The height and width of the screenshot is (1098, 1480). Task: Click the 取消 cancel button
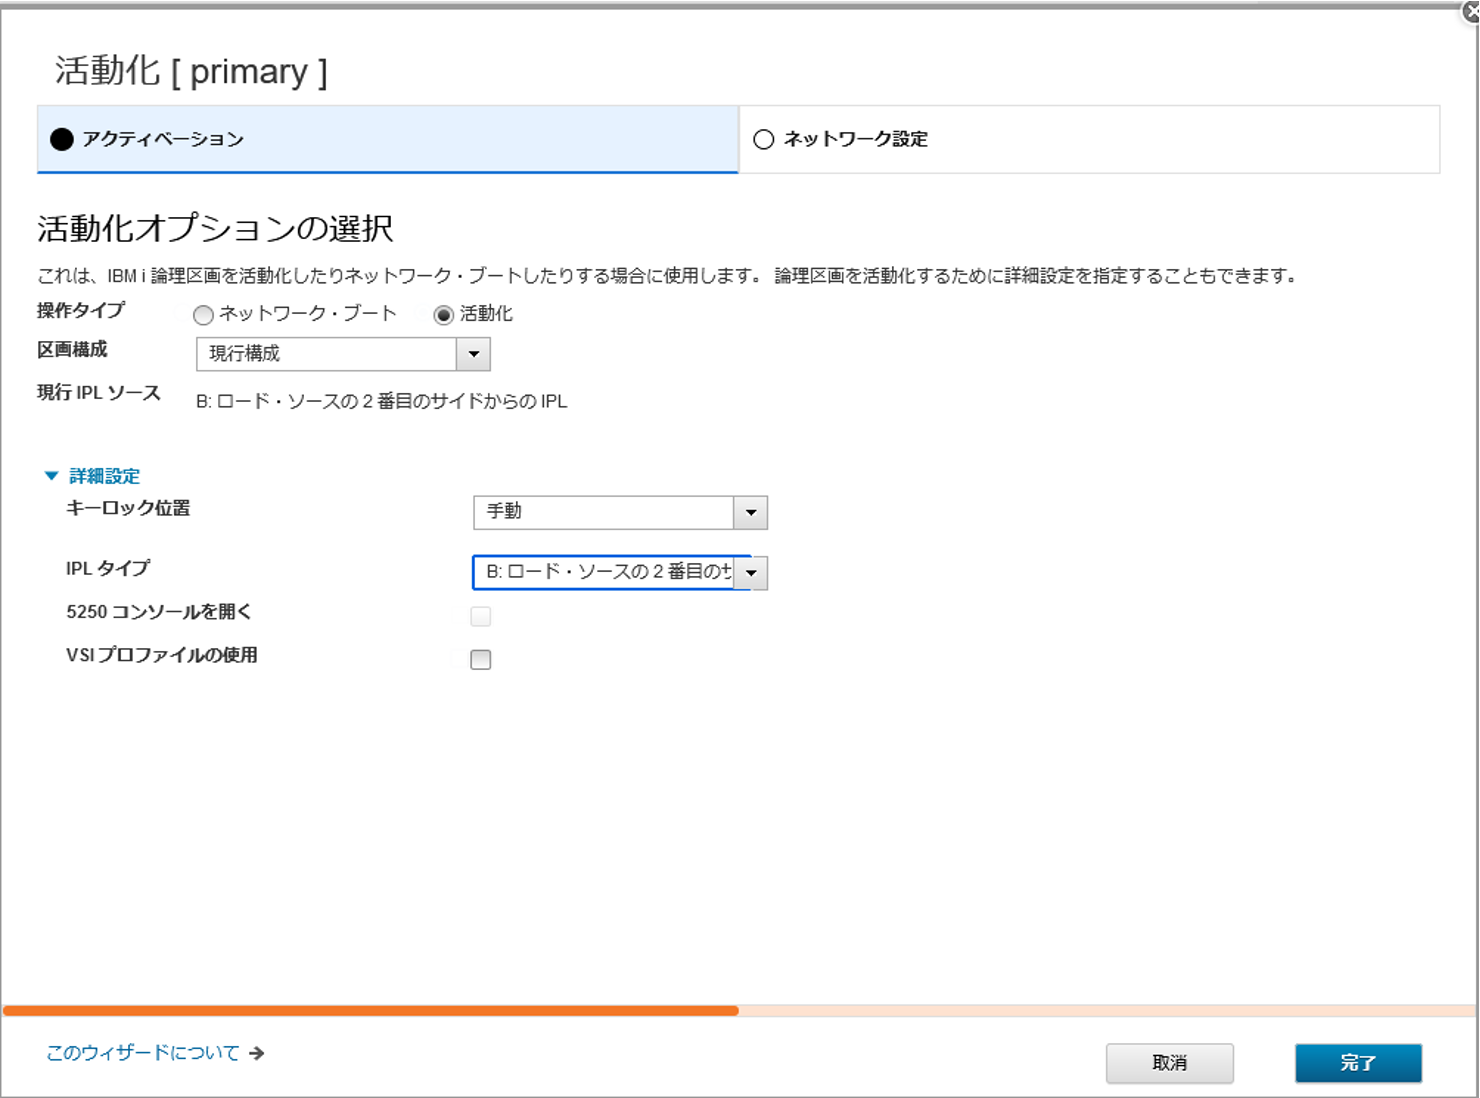(1169, 1063)
